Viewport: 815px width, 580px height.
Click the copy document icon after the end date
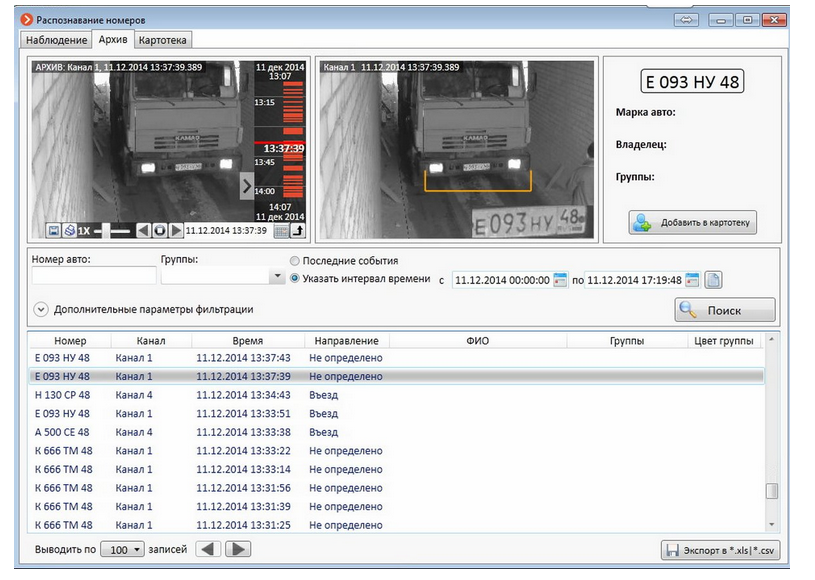[712, 280]
